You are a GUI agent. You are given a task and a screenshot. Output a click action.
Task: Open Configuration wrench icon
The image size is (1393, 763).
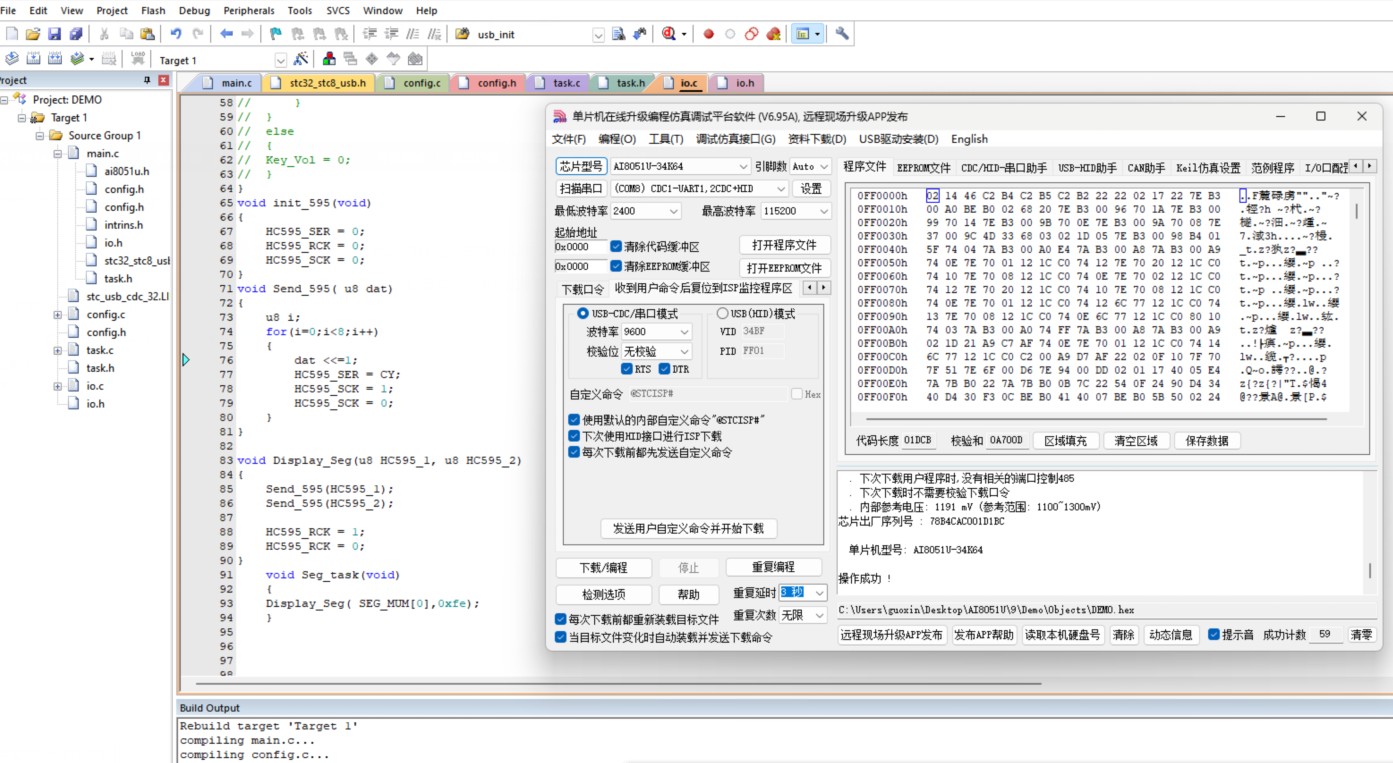[842, 34]
